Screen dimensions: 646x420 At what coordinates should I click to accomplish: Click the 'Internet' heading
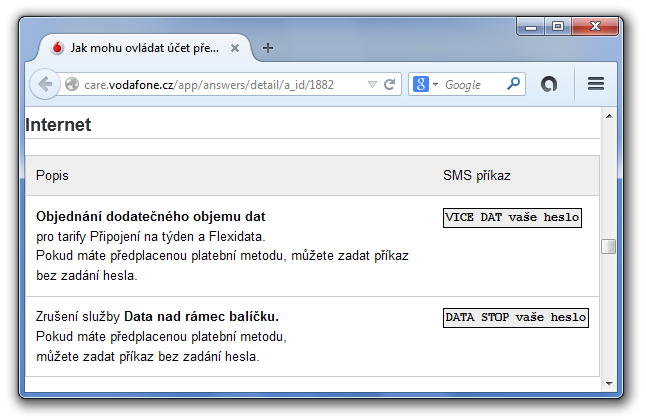58,125
